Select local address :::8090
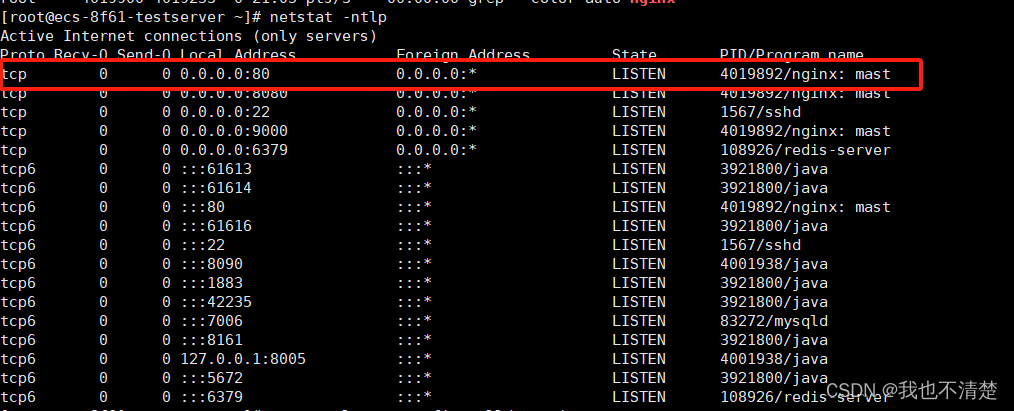This screenshot has width=1014, height=411. [x=211, y=264]
